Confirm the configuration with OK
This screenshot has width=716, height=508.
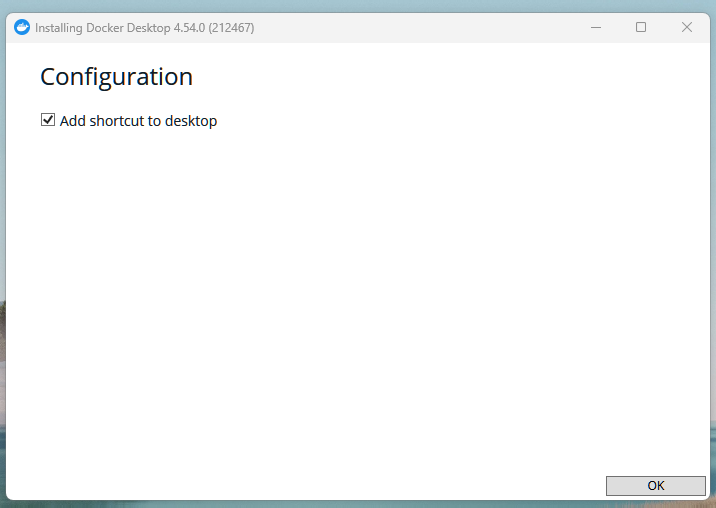click(x=655, y=485)
